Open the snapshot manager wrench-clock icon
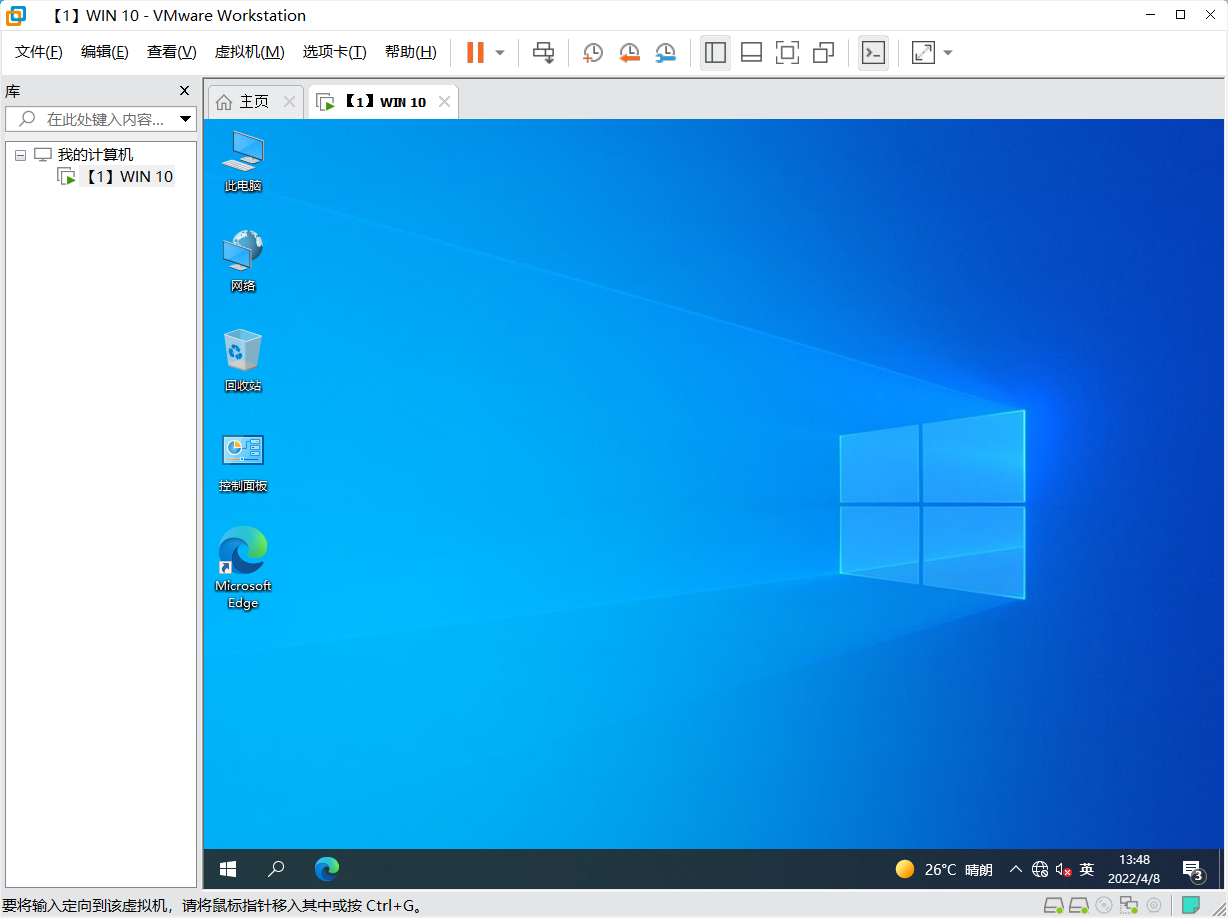This screenshot has width=1228, height=918. [x=665, y=53]
